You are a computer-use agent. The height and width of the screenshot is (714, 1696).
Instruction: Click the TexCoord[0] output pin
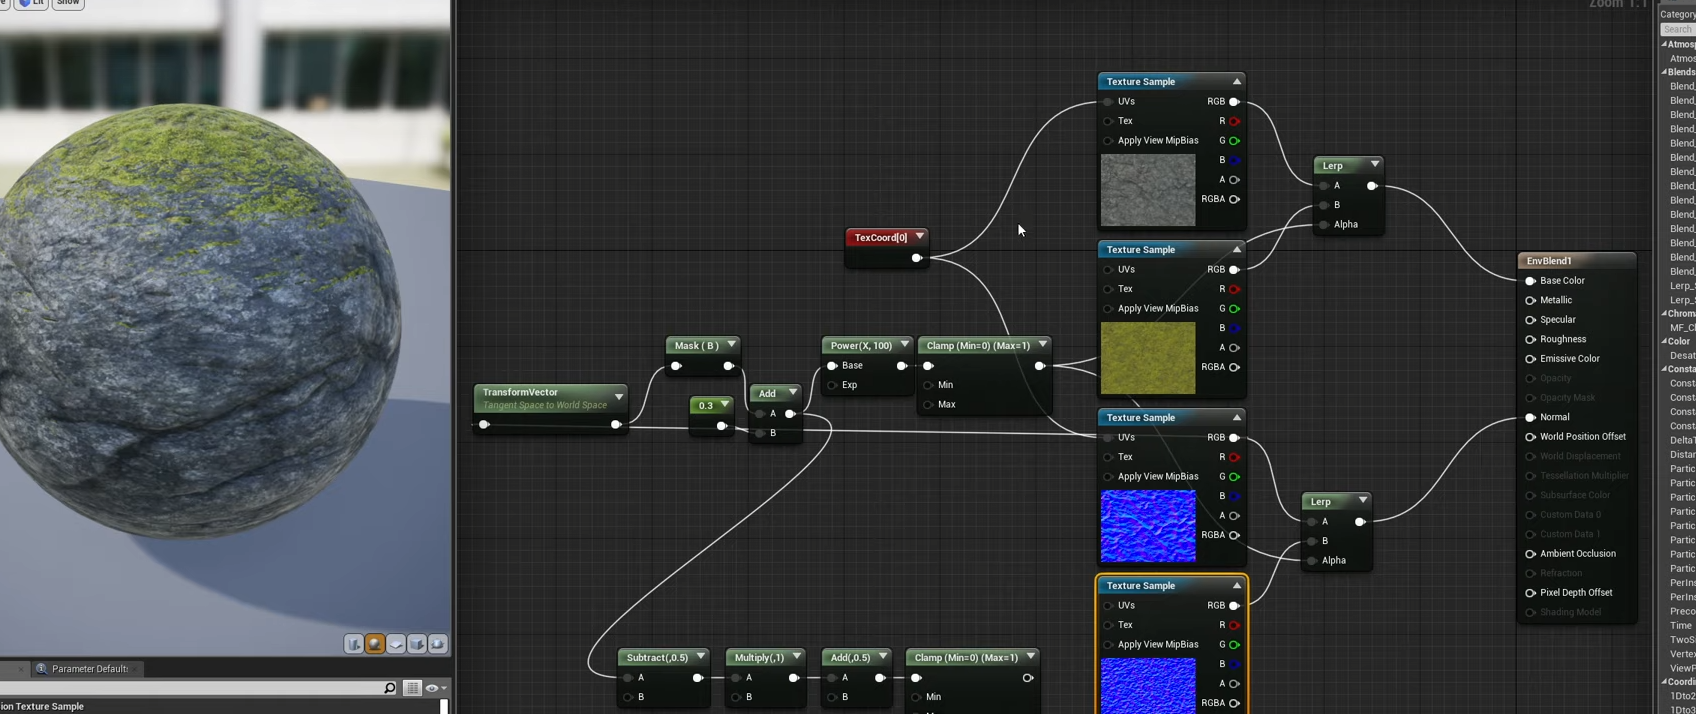pyautogui.click(x=916, y=258)
